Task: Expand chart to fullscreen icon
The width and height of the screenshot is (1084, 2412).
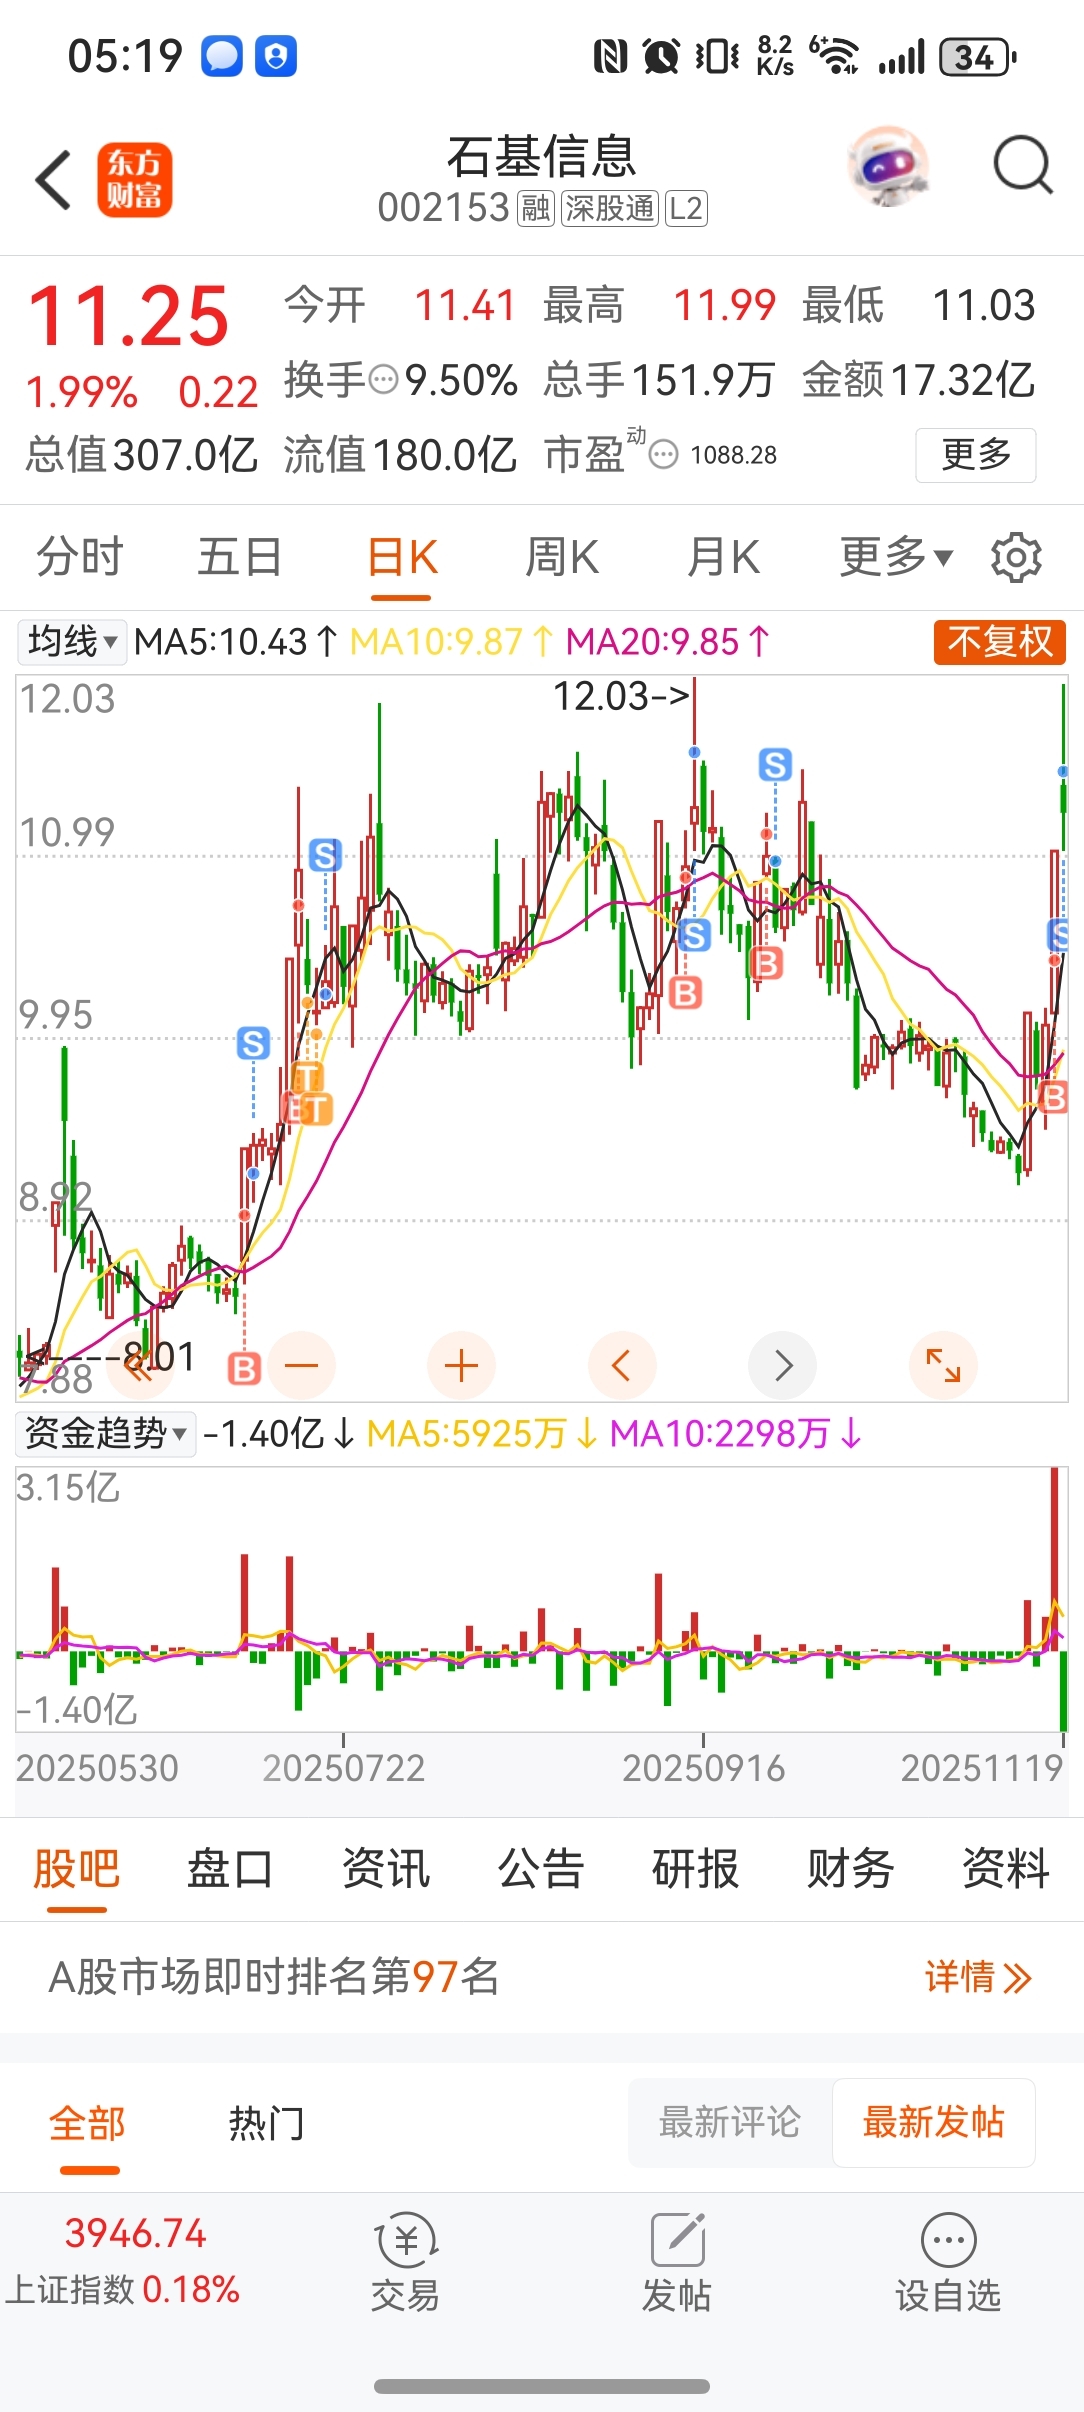Action: coord(943,1366)
